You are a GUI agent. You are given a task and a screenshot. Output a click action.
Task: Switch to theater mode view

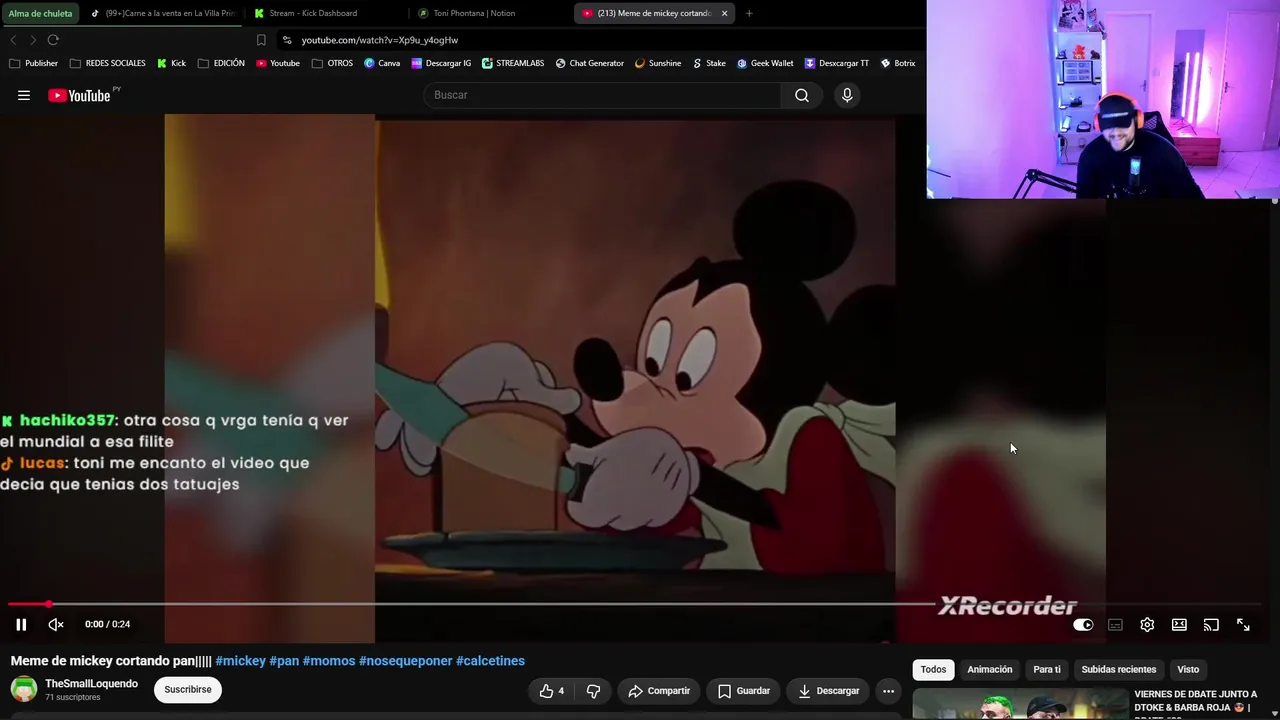[x=1179, y=624]
